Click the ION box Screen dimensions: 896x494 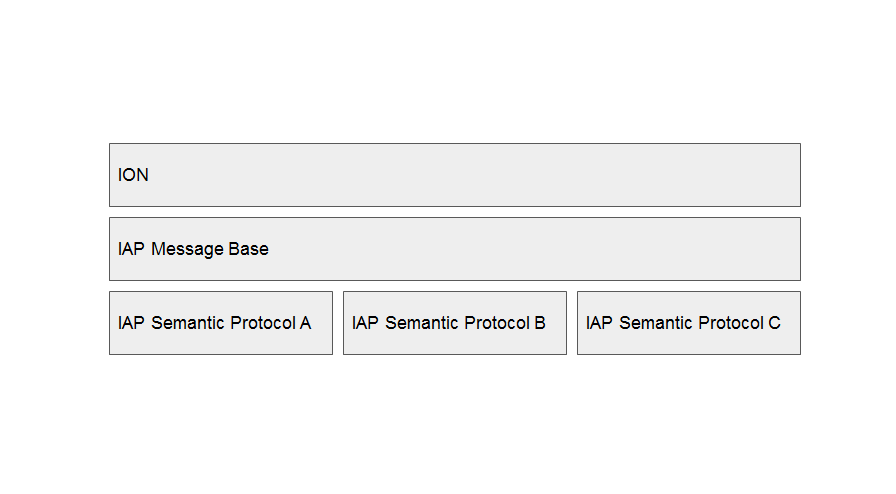click(x=454, y=175)
